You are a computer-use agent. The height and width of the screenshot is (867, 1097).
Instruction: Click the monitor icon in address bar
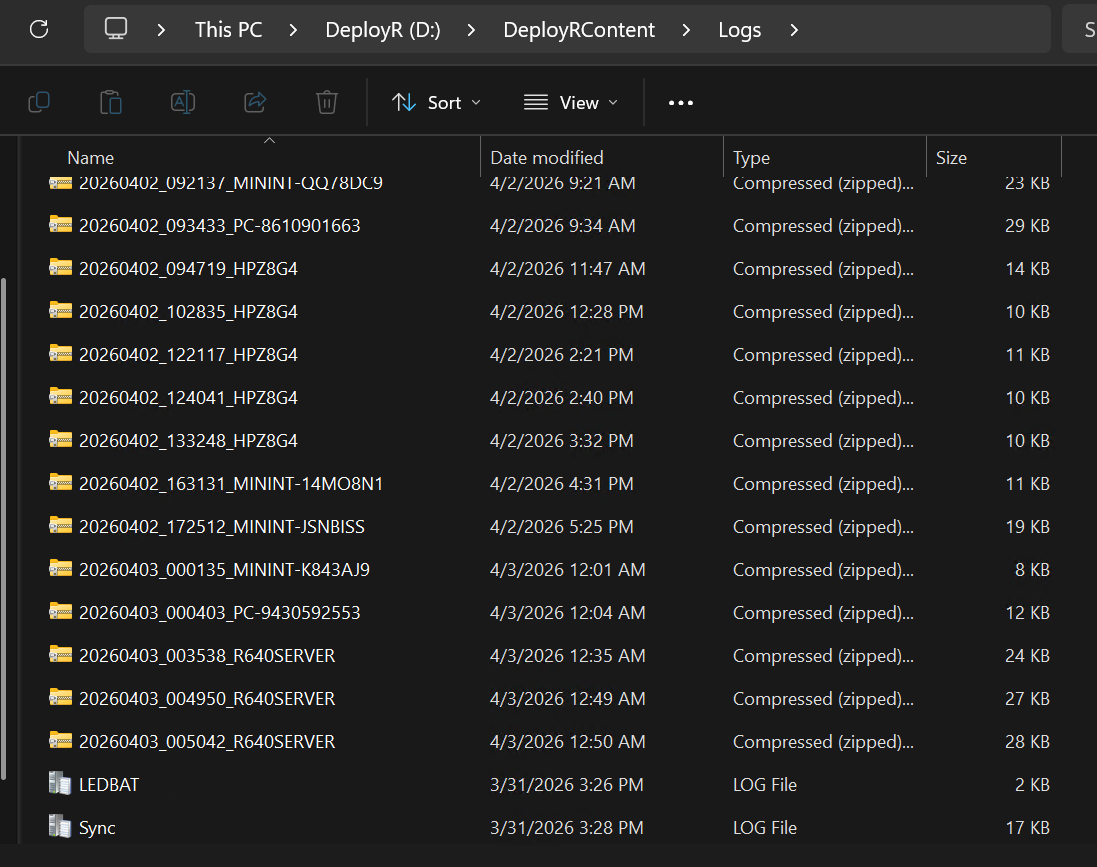pyautogui.click(x=117, y=29)
